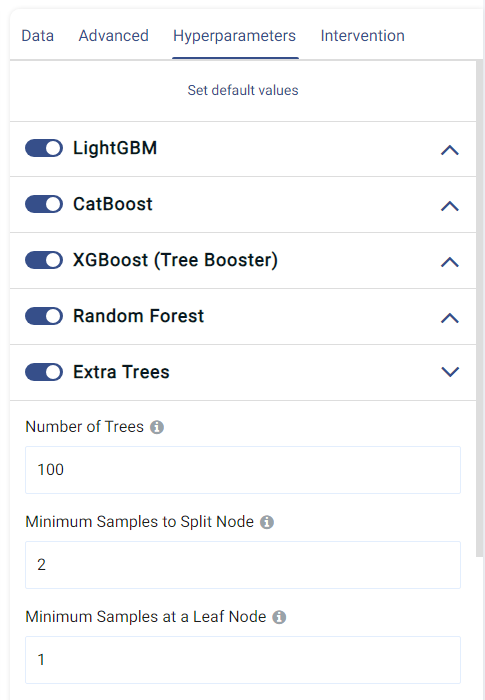This screenshot has height=700, width=485.
Task: Expand the Random Forest chevron
Action: (450, 318)
